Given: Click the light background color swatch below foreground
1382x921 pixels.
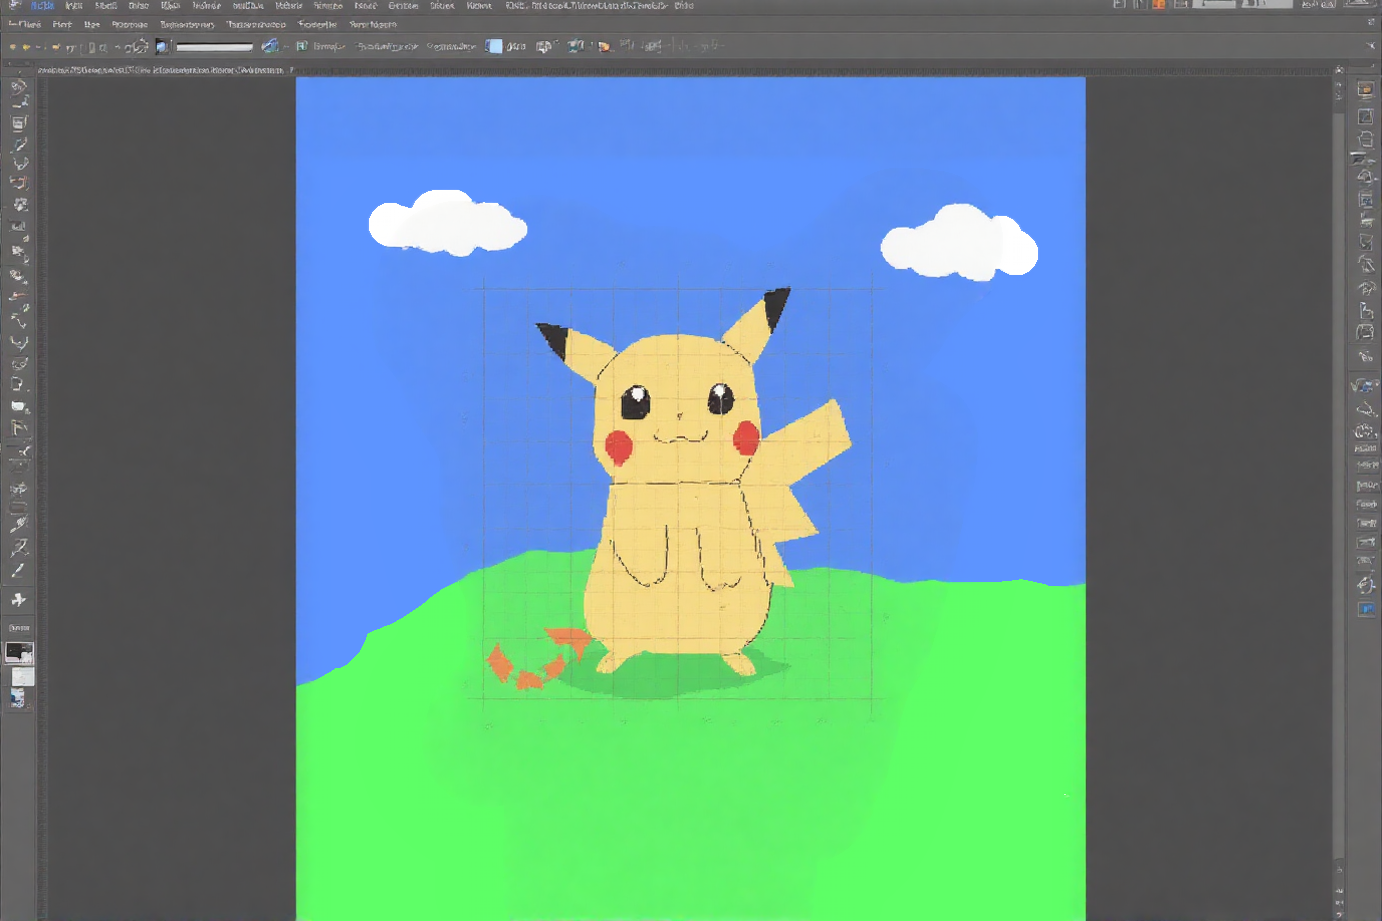Looking at the screenshot, I should coord(22,677).
